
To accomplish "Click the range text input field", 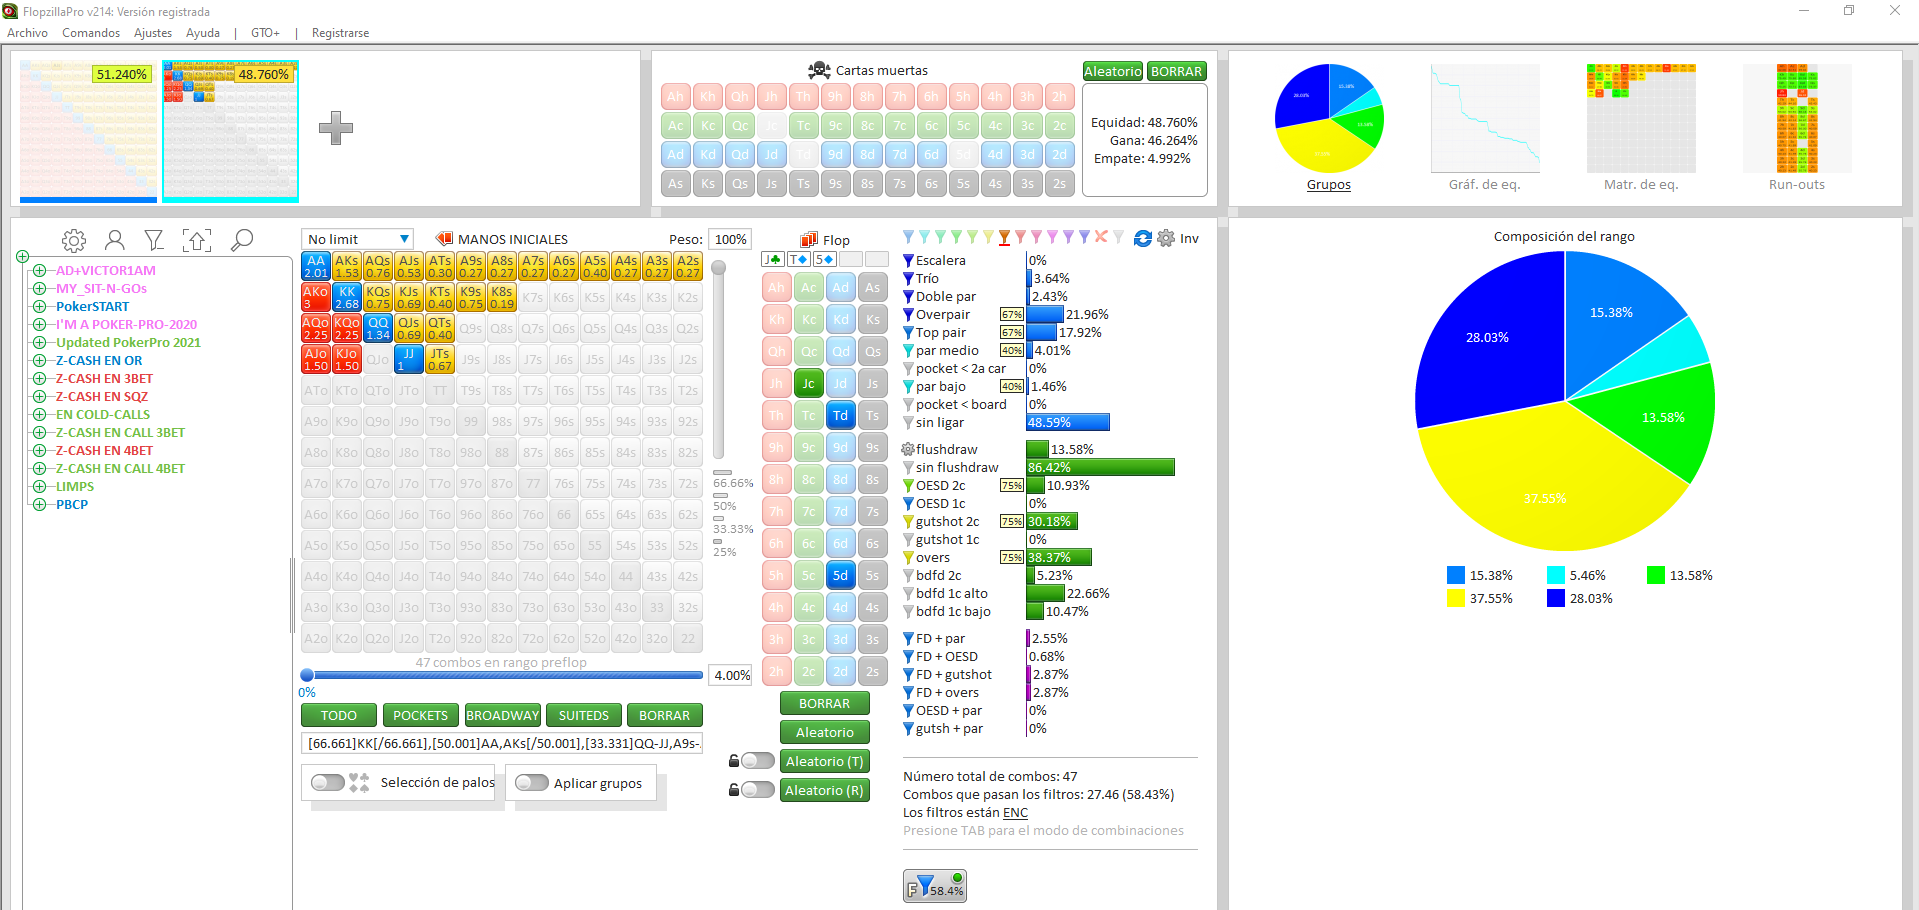I will coord(502,743).
